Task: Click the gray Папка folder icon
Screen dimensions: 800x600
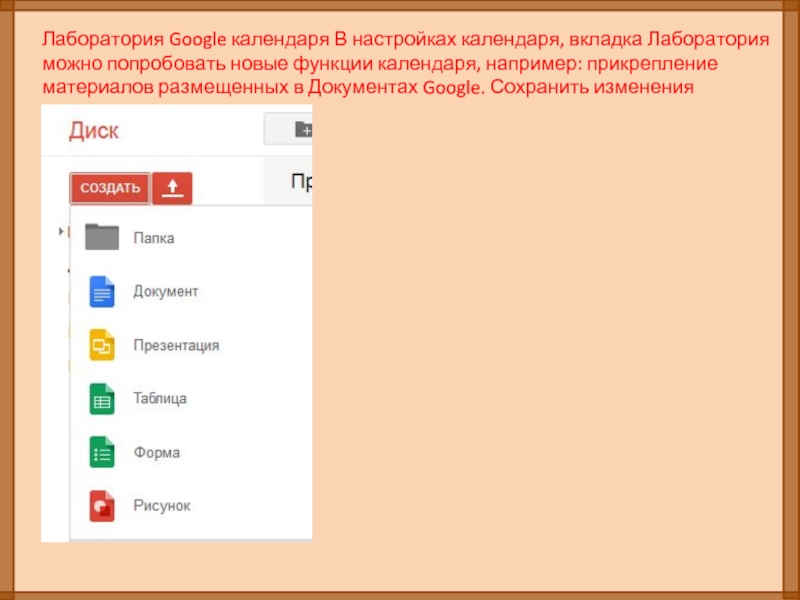Action: click(x=102, y=237)
